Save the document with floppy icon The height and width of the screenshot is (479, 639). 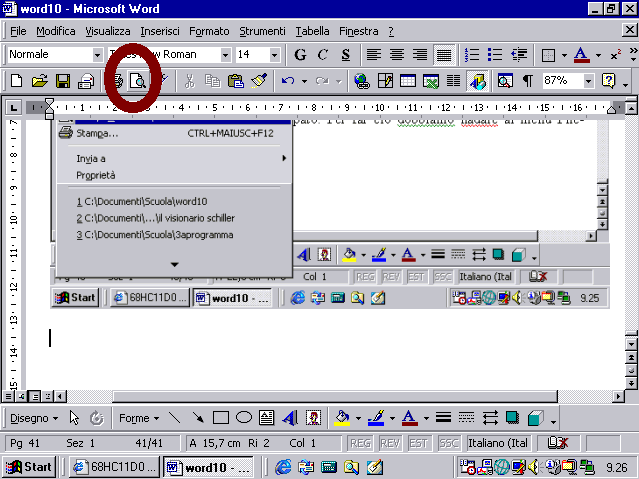(x=62, y=81)
